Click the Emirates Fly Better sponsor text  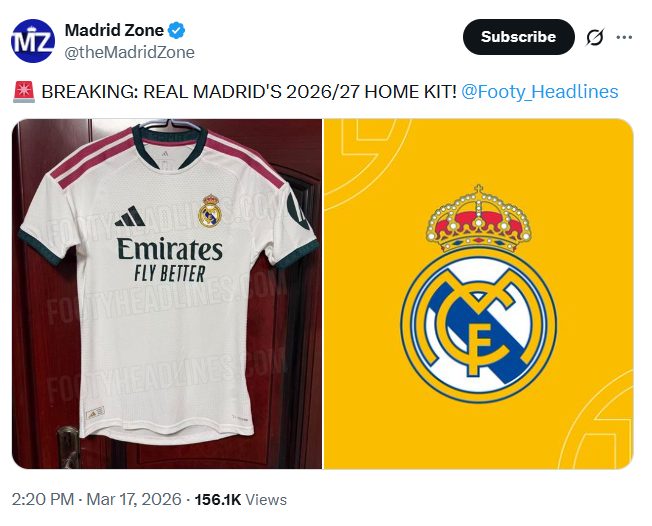click(x=170, y=259)
